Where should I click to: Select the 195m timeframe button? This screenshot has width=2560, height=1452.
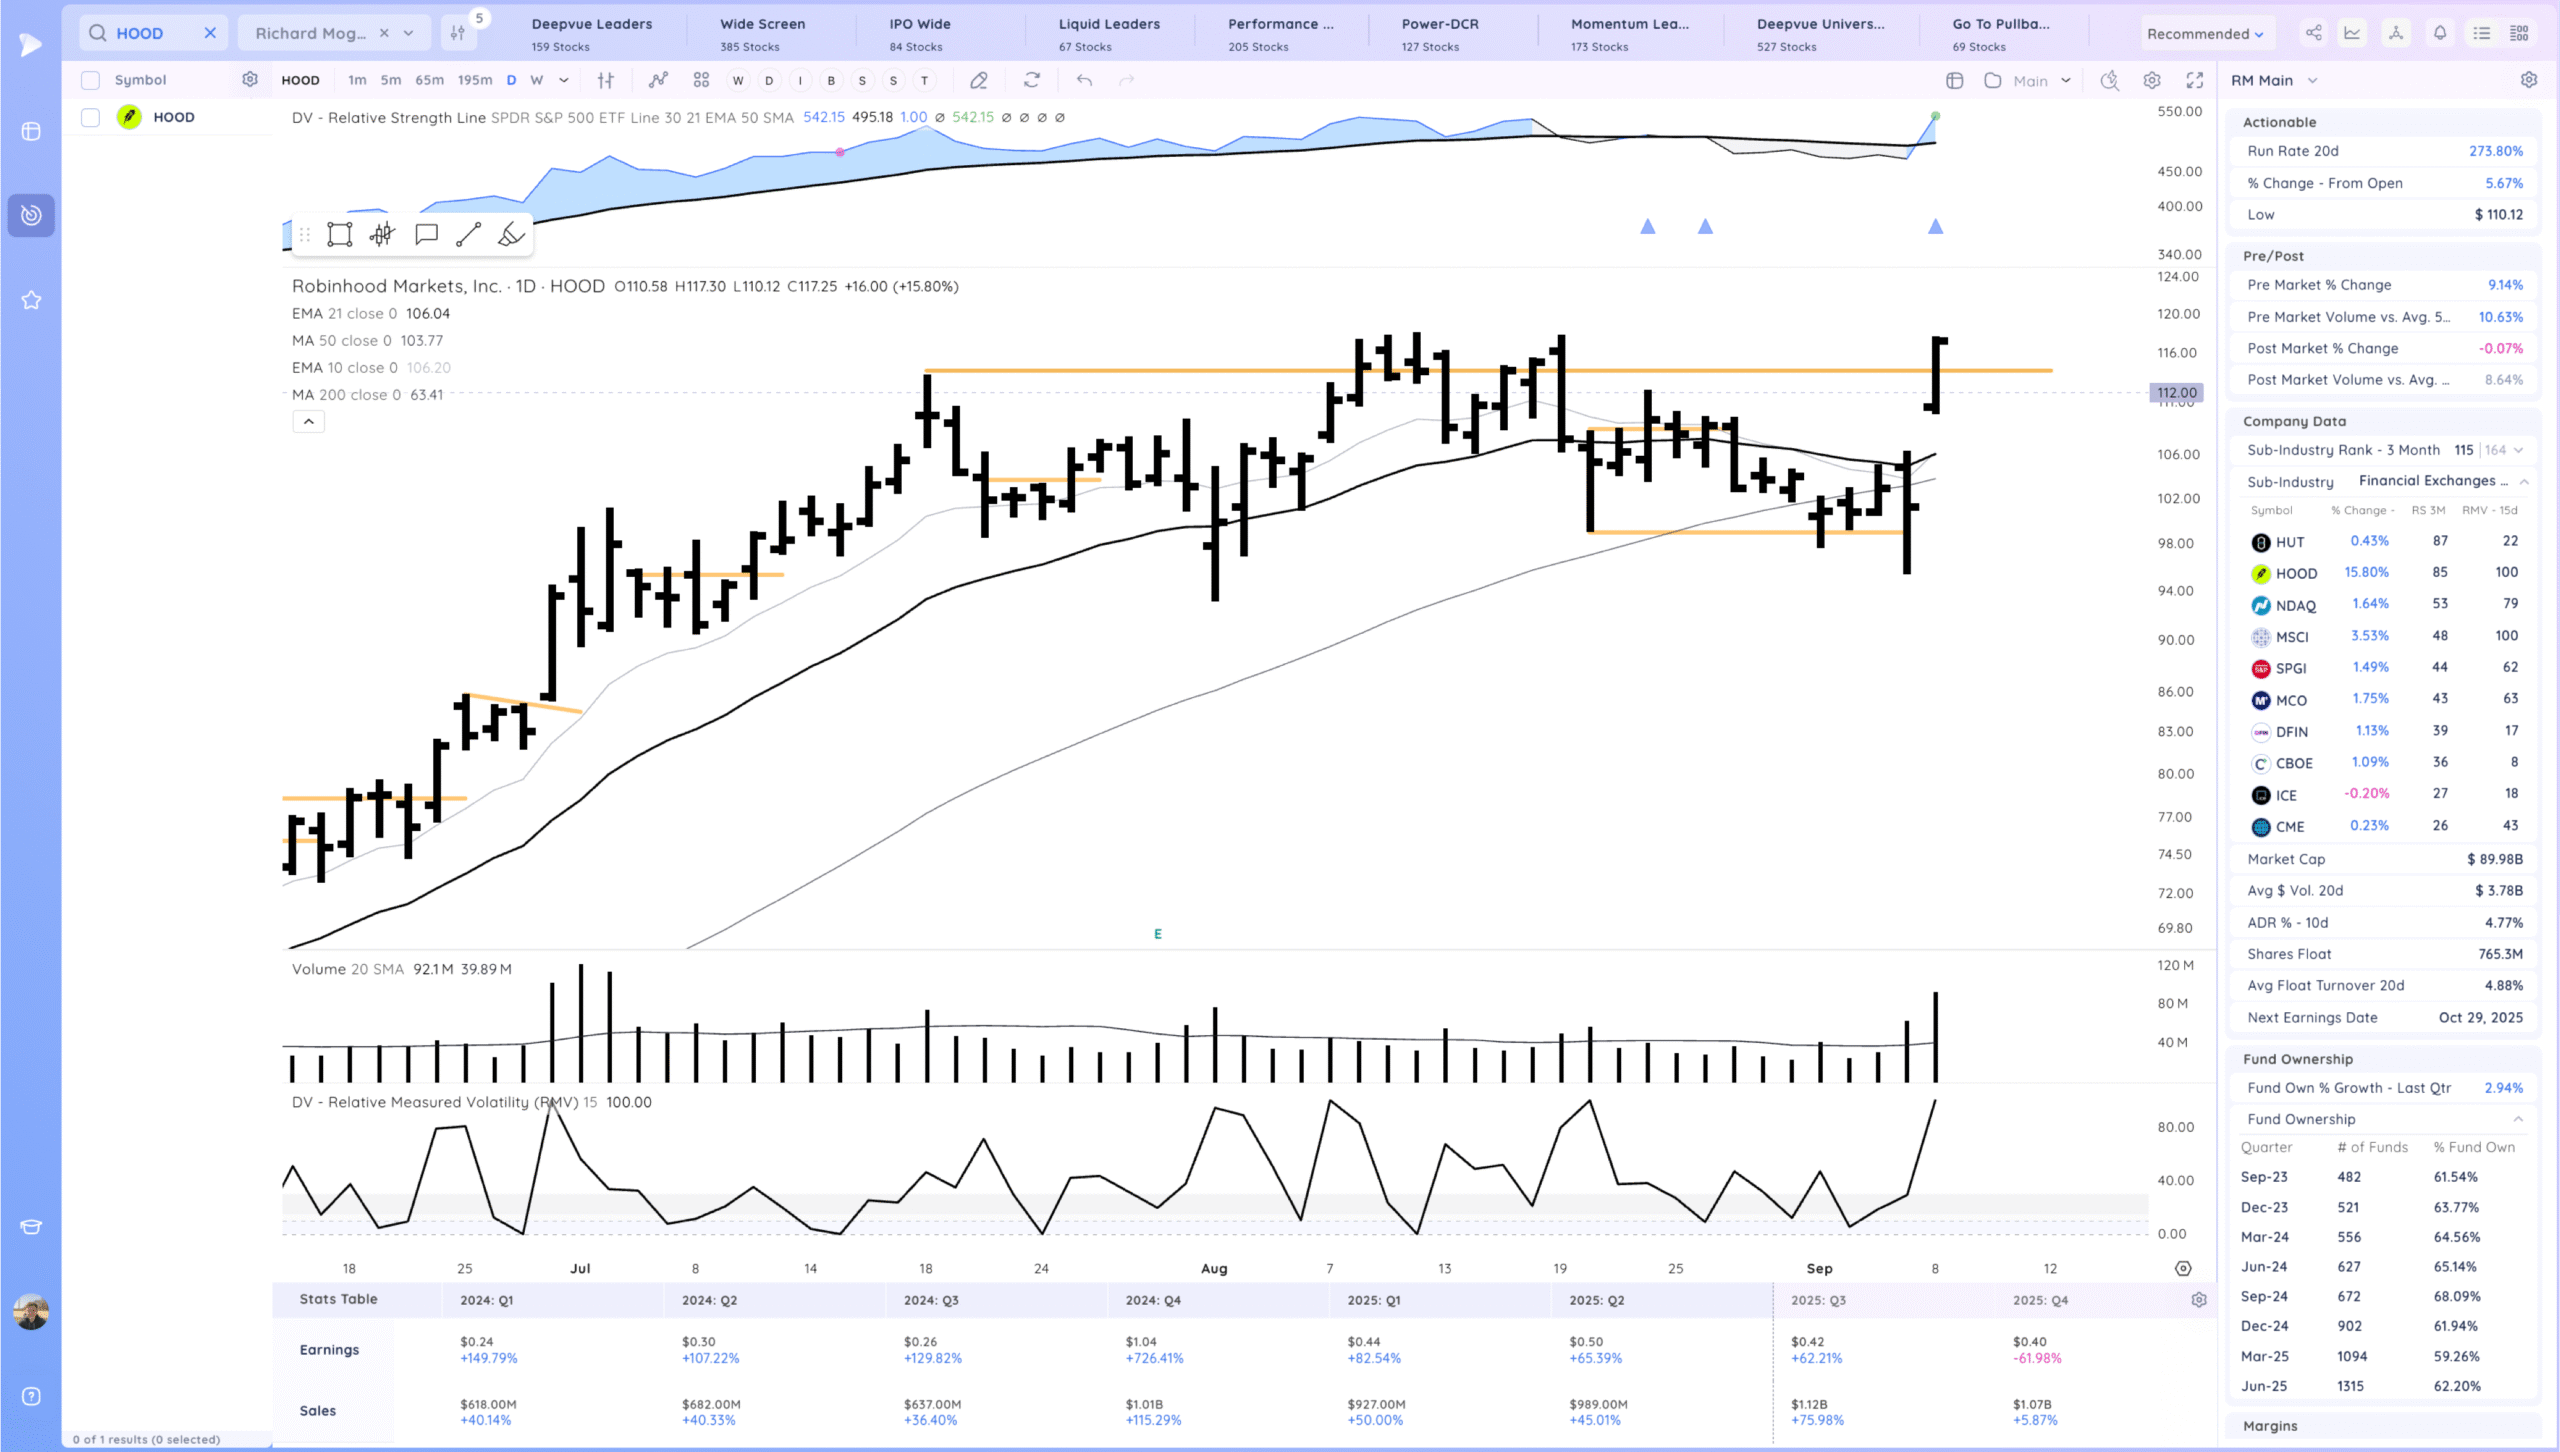pyautogui.click(x=475, y=80)
